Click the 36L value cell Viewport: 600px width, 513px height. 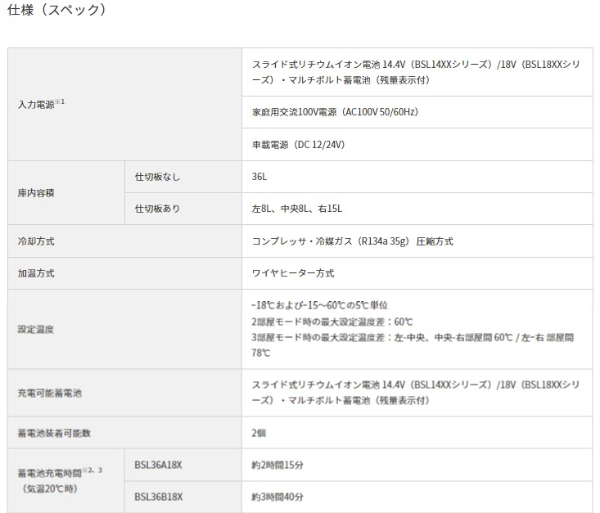(417, 177)
